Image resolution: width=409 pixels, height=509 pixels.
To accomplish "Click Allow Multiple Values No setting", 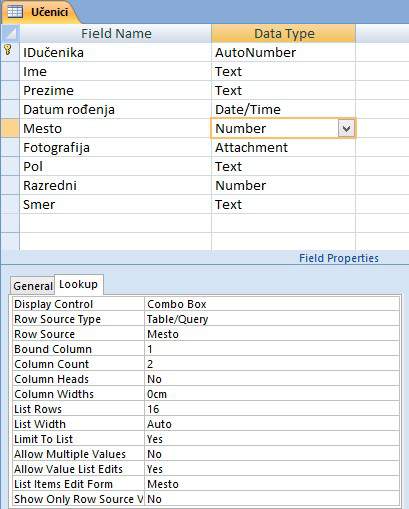I will [x=272, y=454].
